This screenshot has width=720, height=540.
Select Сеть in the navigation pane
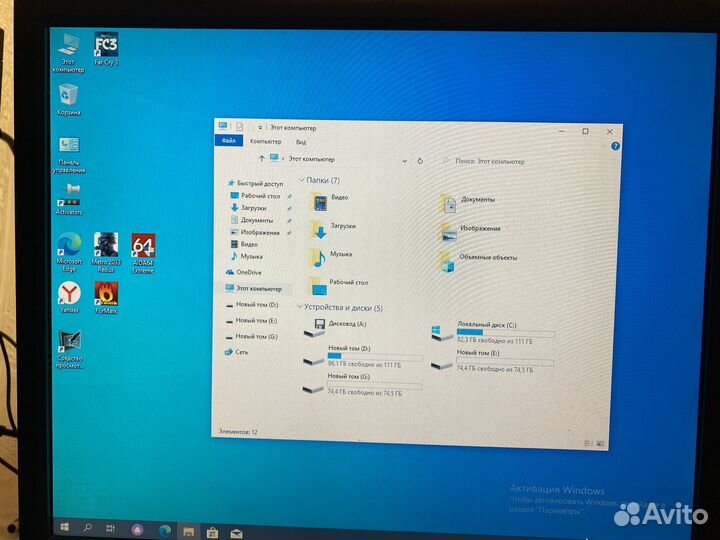click(x=241, y=352)
